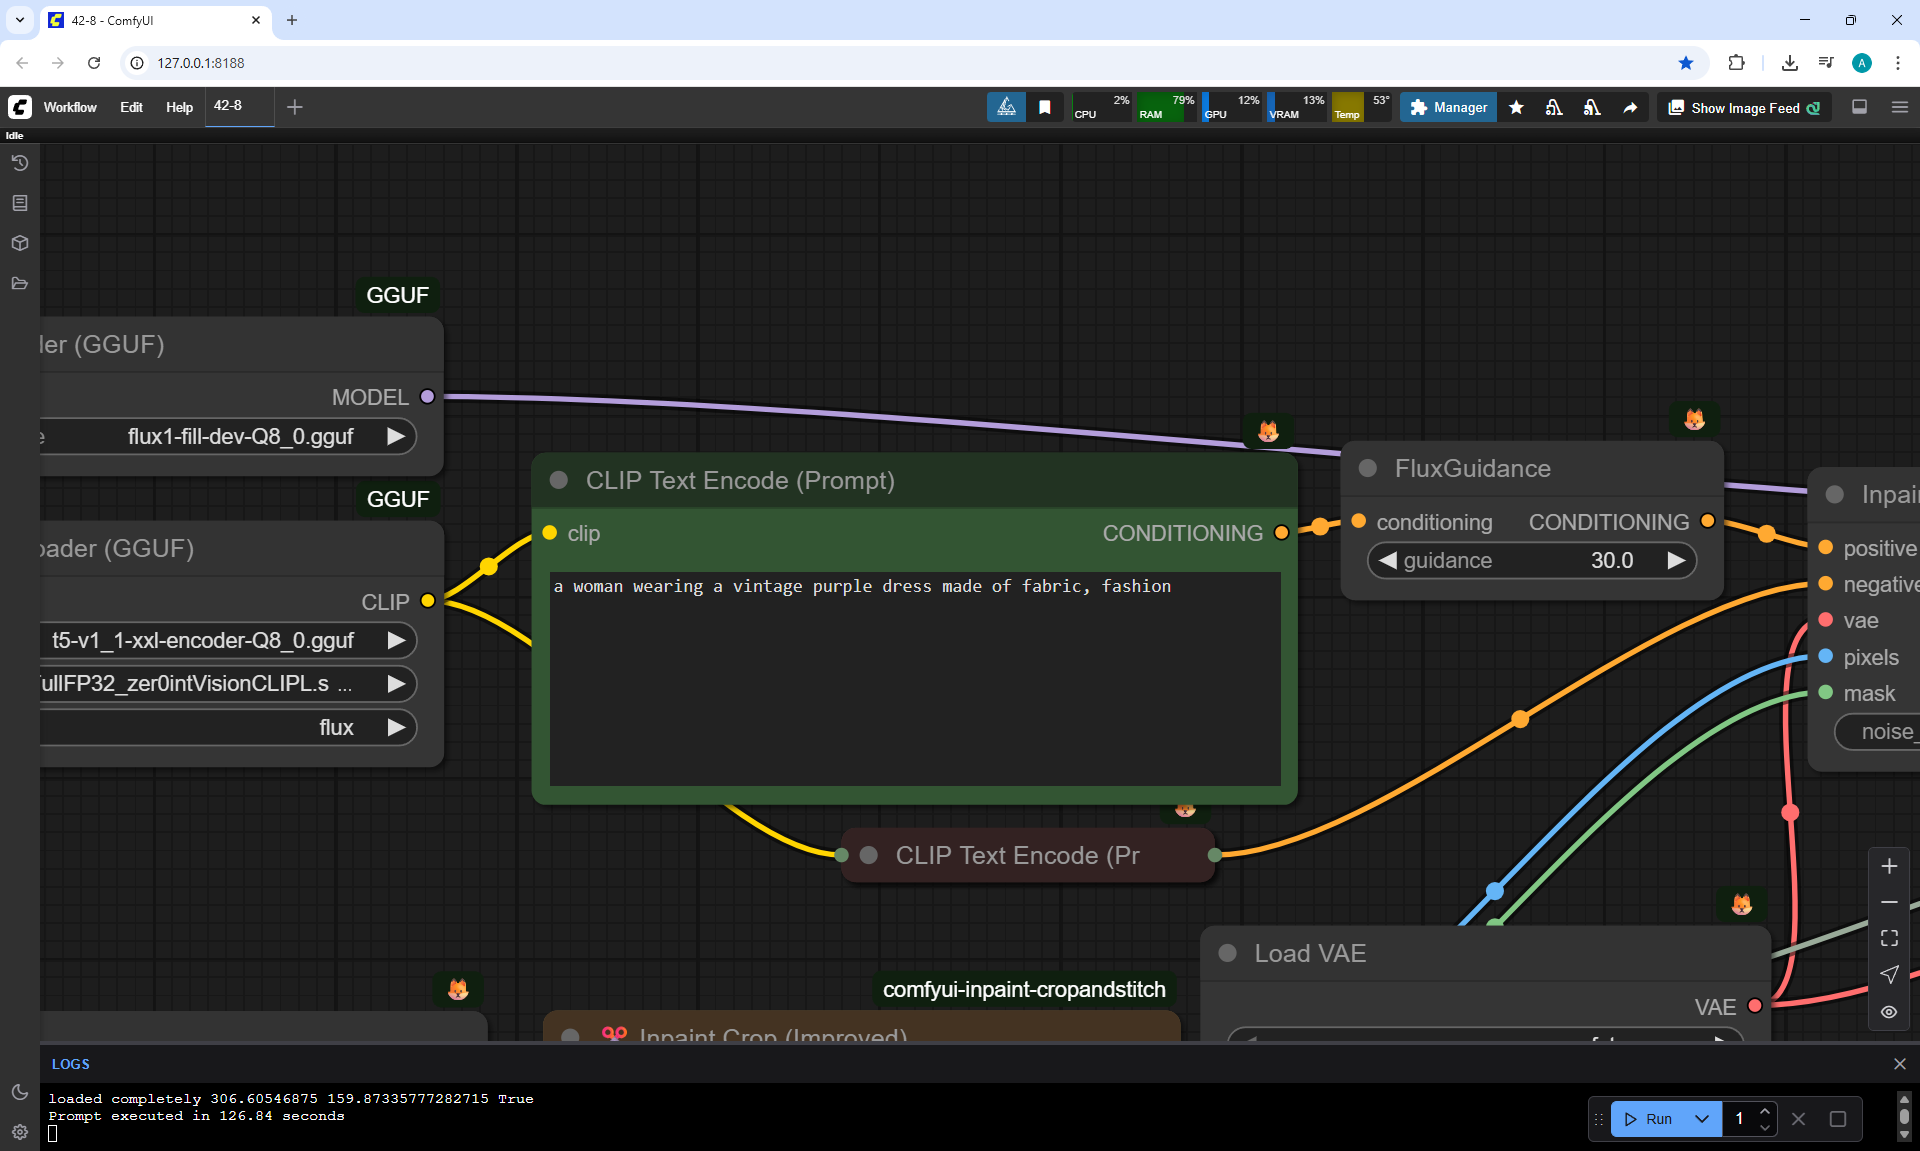The height and width of the screenshot is (1151, 1920).
Task: Click the share arrow icon in toolbar
Action: pyautogui.click(x=1630, y=107)
